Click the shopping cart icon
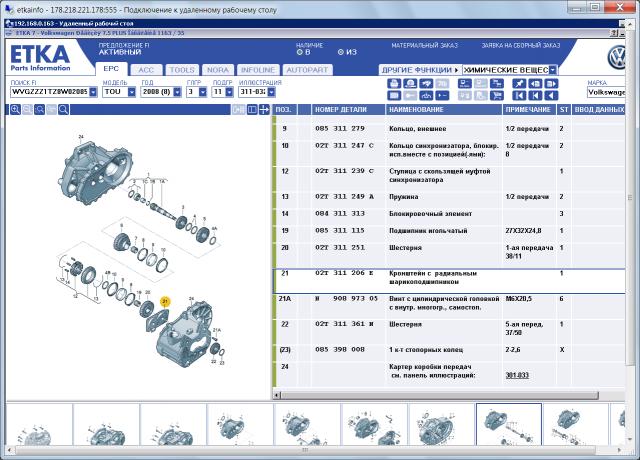Screen dimensions: 640x460 click(497, 96)
